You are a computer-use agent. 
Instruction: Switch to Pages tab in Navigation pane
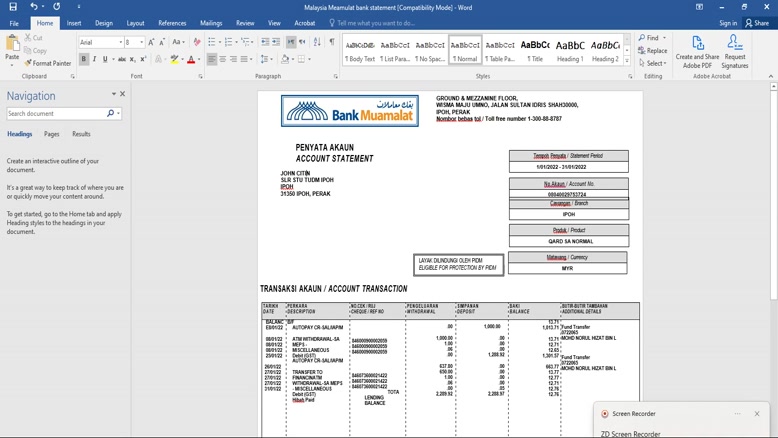51,134
